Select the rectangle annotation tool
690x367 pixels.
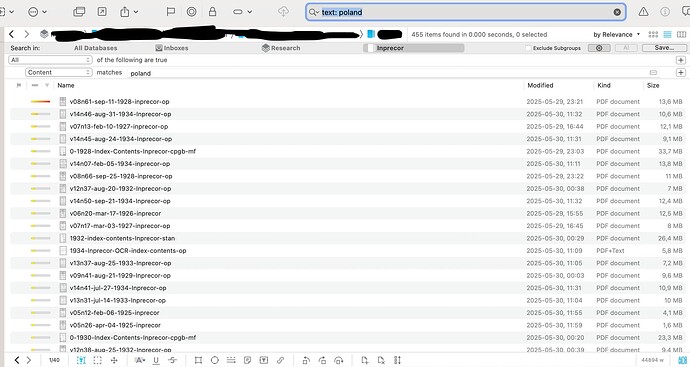(x=198, y=360)
